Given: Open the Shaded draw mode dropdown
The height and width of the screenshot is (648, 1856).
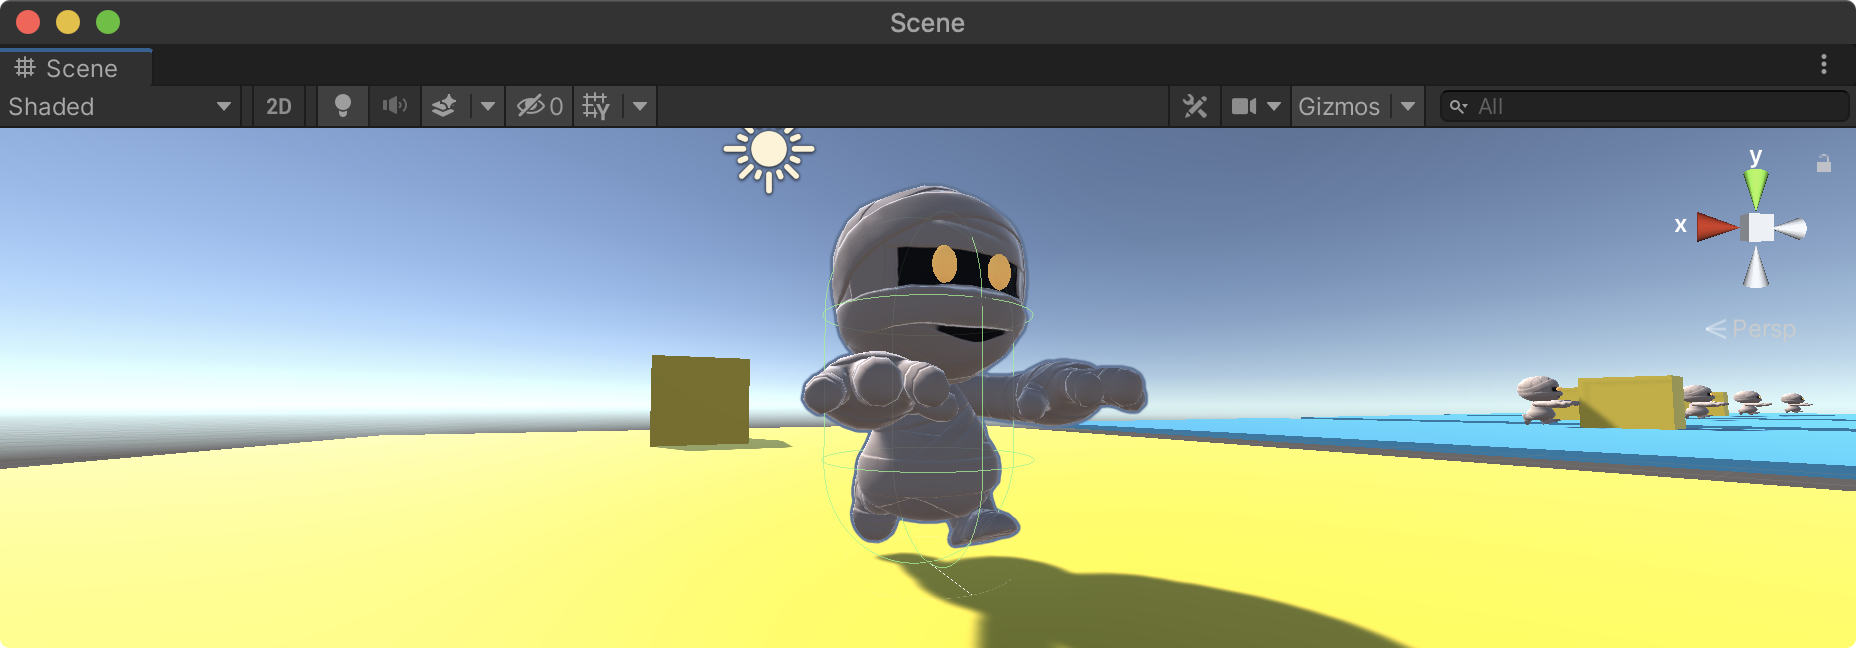Looking at the screenshot, I should [x=118, y=106].
